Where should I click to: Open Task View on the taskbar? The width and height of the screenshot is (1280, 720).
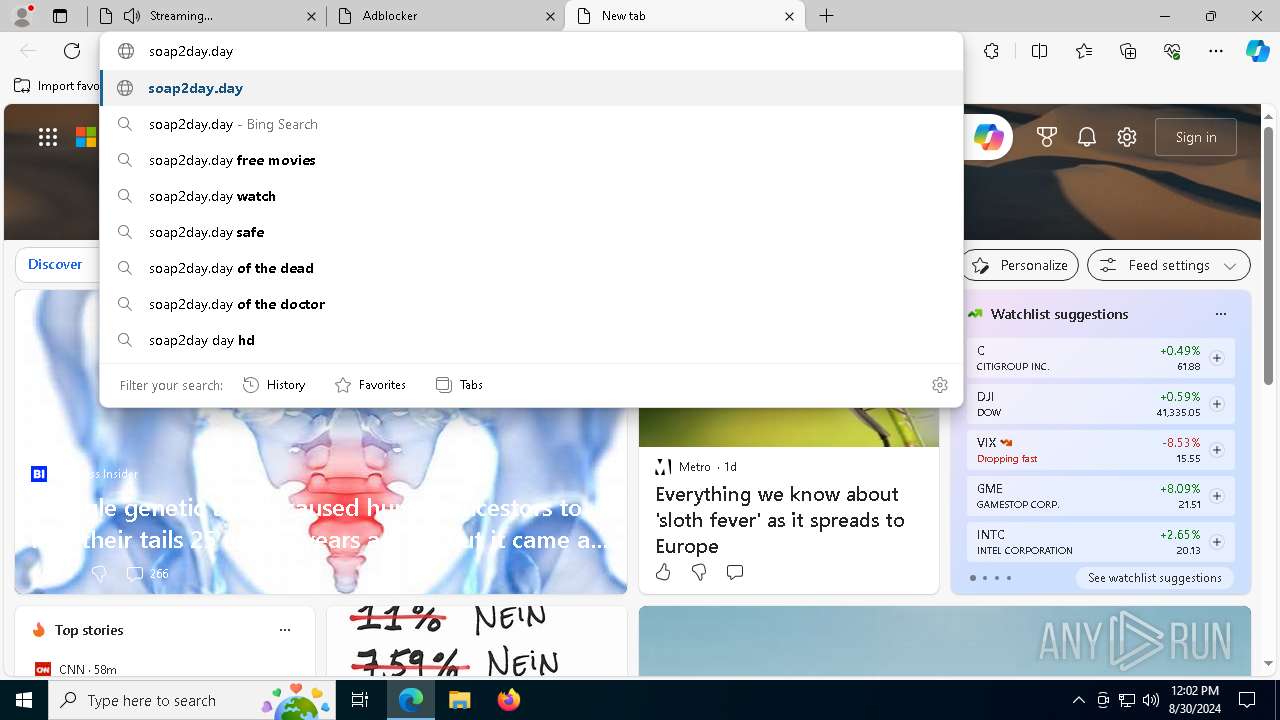pos(361,700)
